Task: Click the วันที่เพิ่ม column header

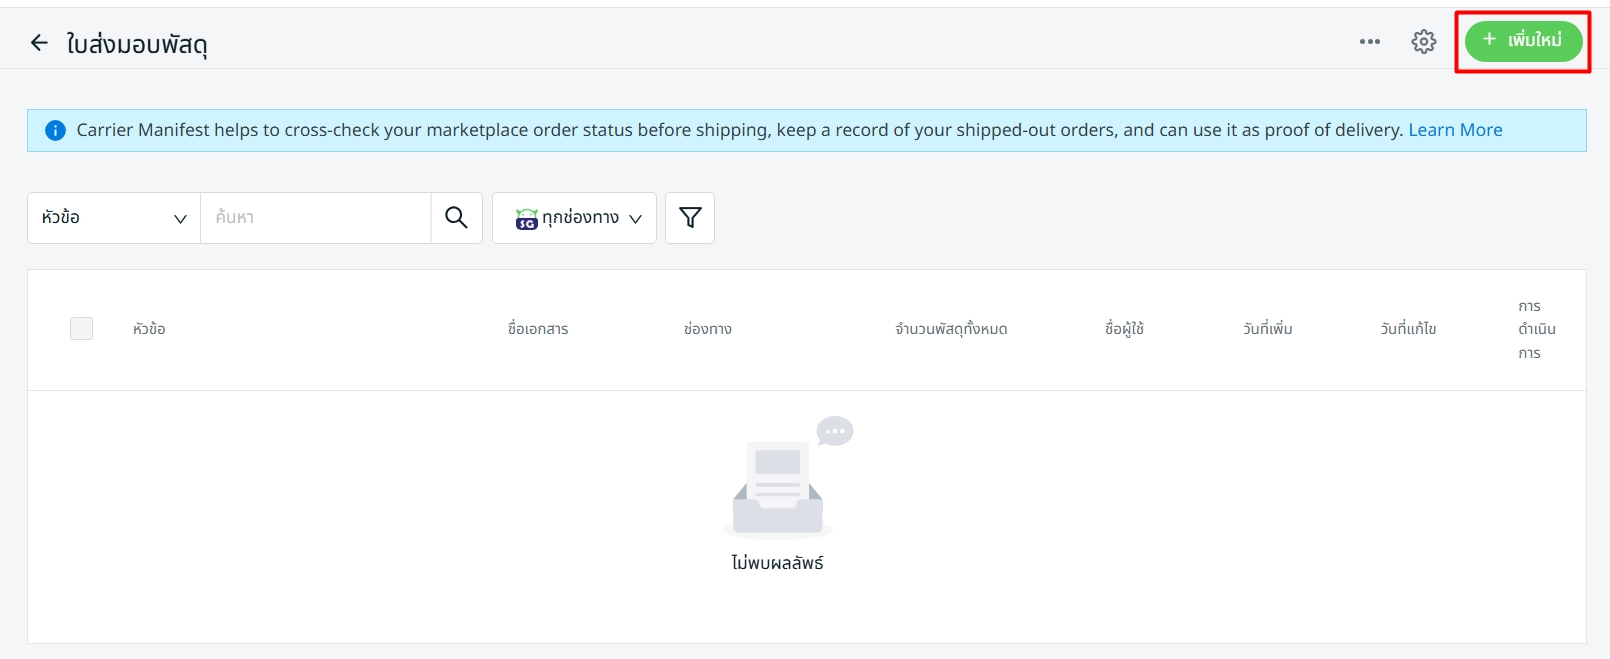Action: click(x=1268, y=329)
